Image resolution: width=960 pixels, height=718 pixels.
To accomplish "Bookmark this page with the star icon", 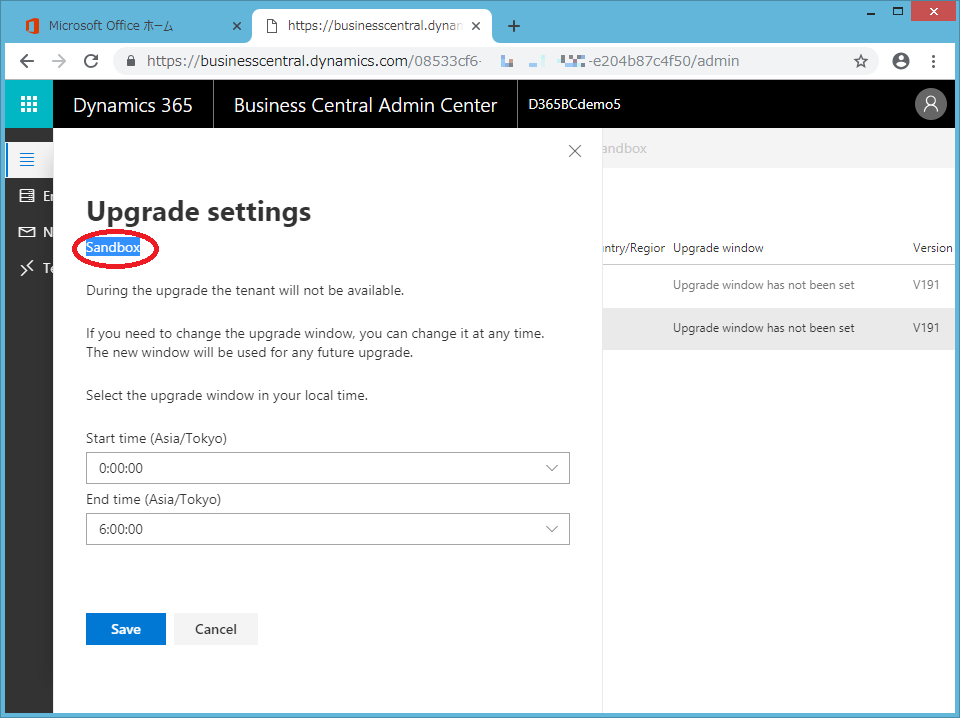I will [x=861, y=61].
